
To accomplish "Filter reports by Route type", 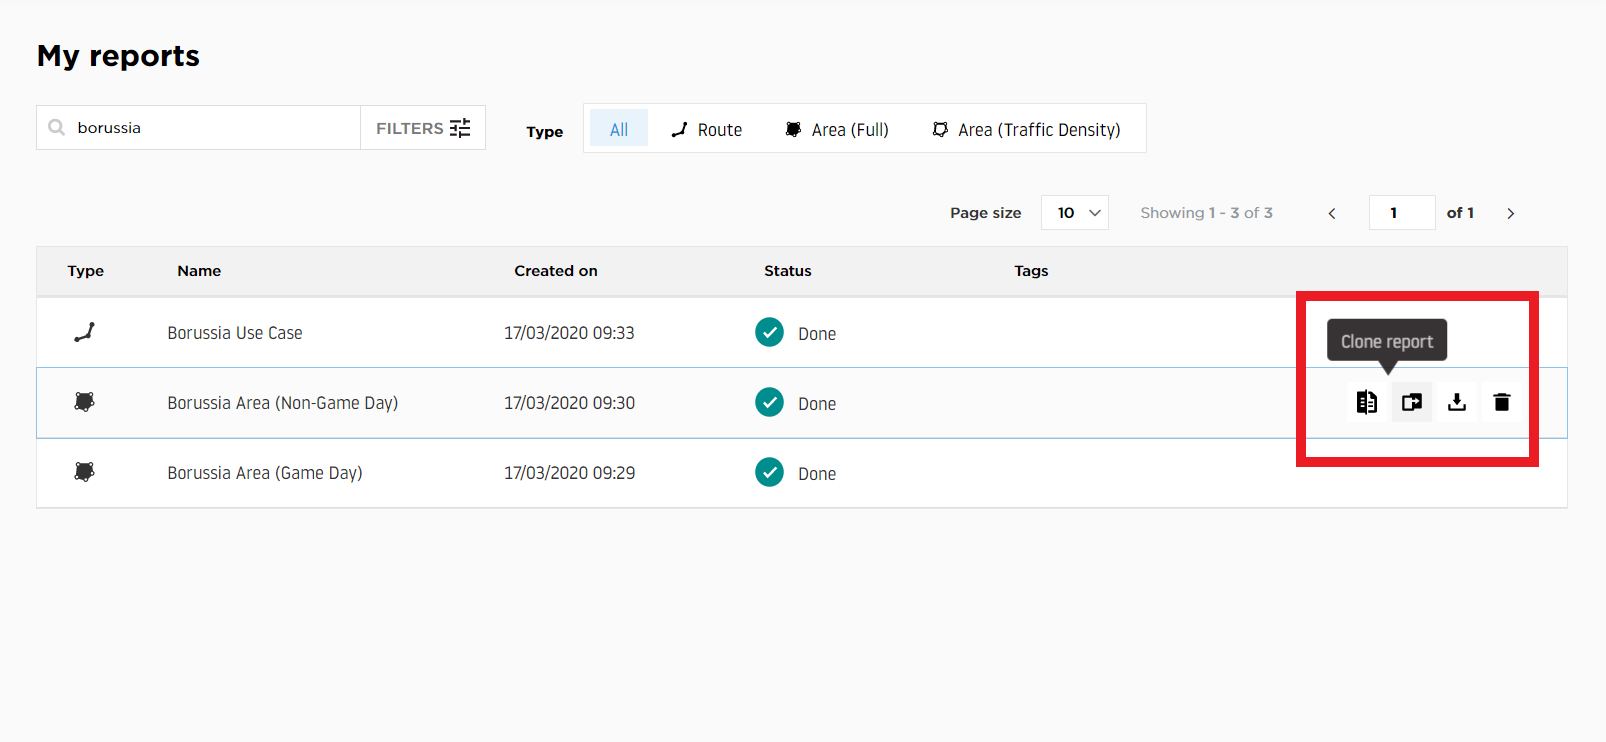I will click(x=707, y=129).
